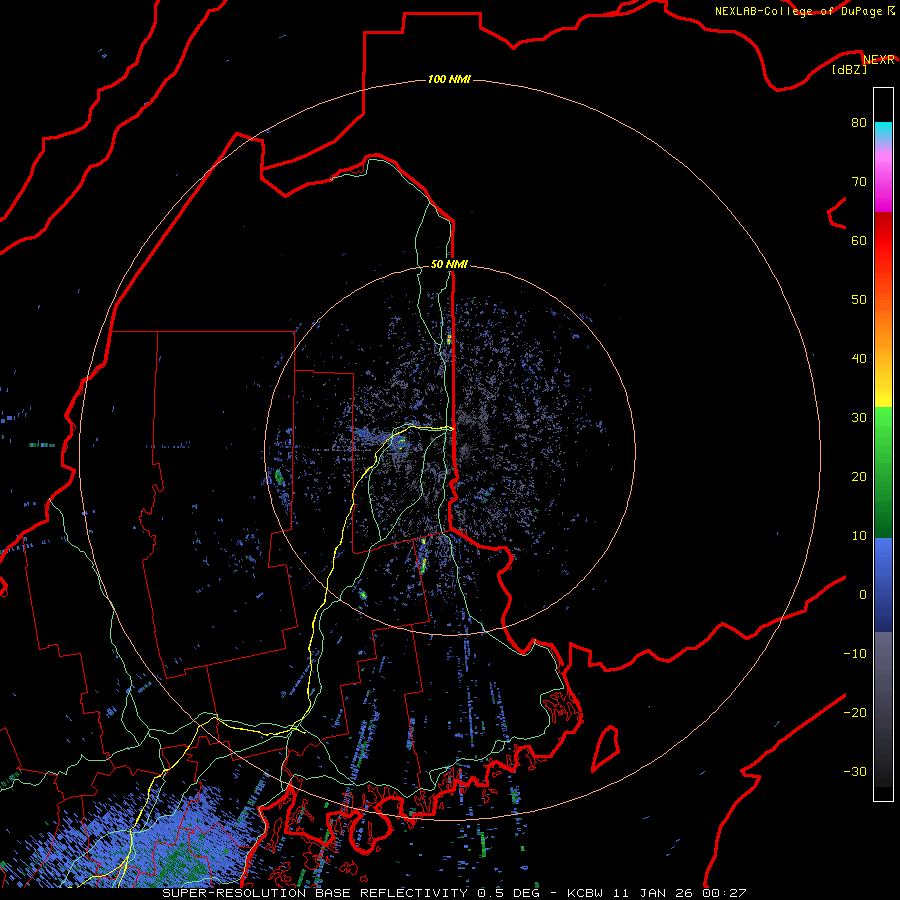Click the 40 value on the dBZ scale
The width and height of the screenshot is (900, 900).
point(859,359)
